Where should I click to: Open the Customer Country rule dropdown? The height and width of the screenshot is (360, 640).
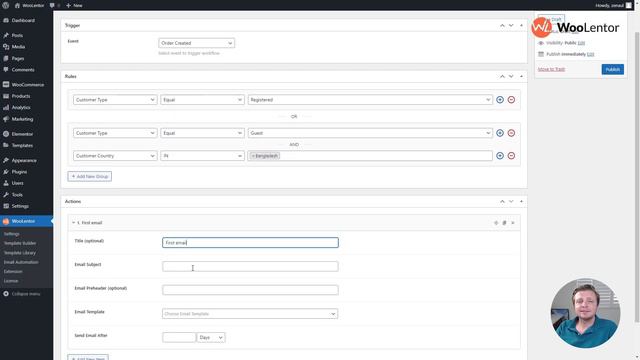click(115, 156)
